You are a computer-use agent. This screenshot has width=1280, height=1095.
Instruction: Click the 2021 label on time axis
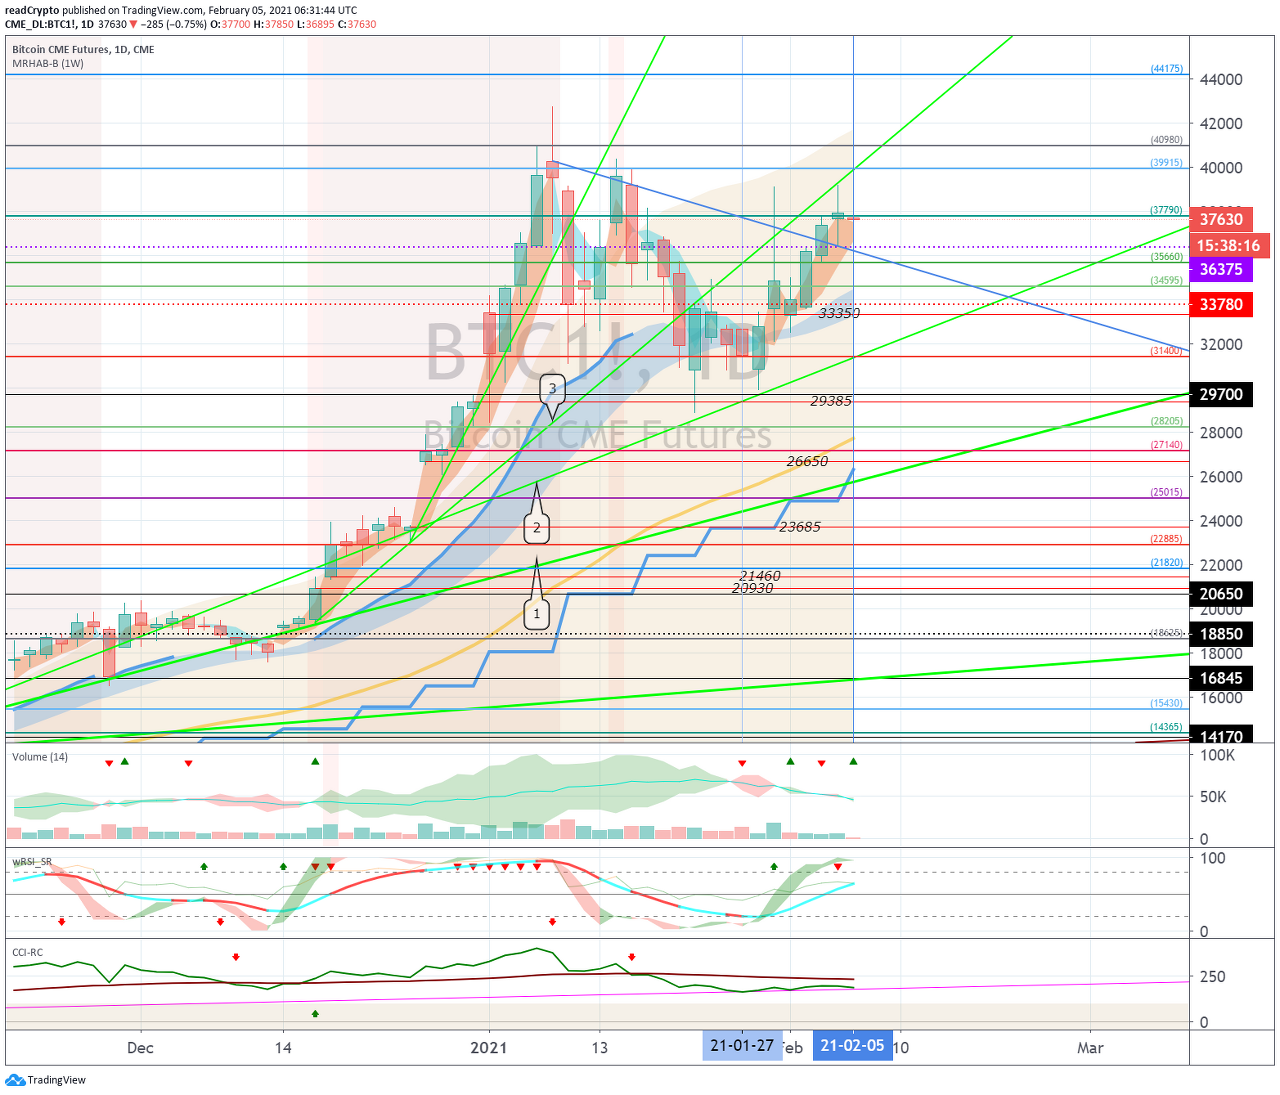click(488, 1048)
